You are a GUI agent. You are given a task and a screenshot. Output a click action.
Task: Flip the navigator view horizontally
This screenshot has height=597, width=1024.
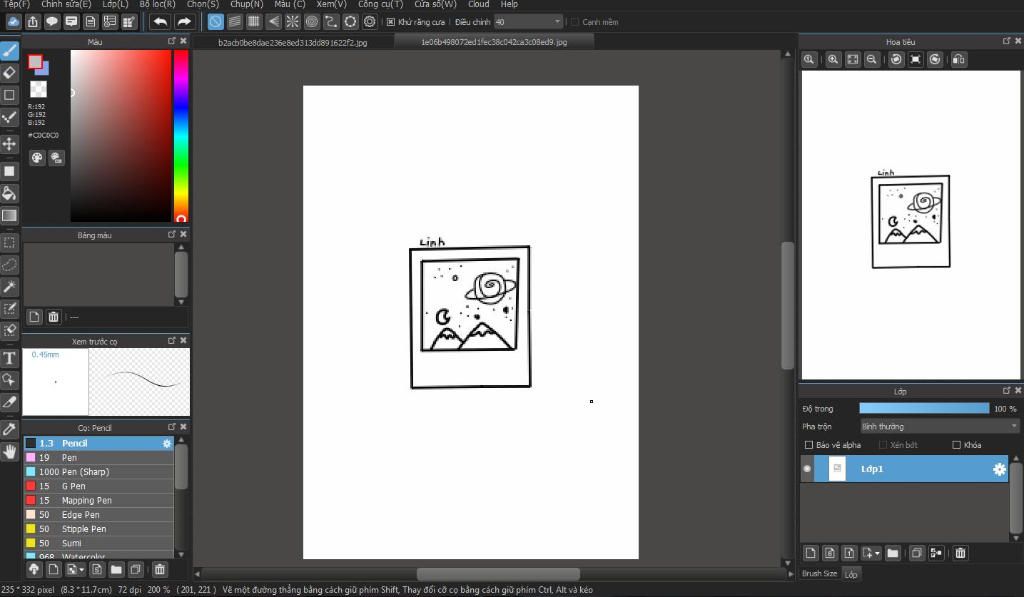click(x=958, y=59)
